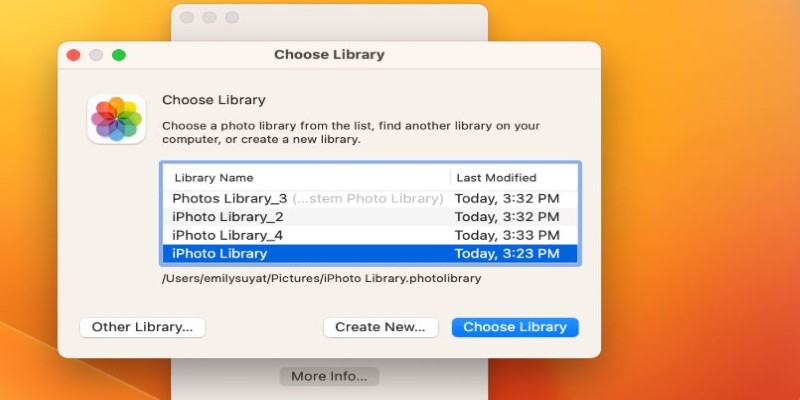800x400 pixels.
Task: Zoom the dialog with the green button
Action: pyautogui.click(x=119, y=55)
